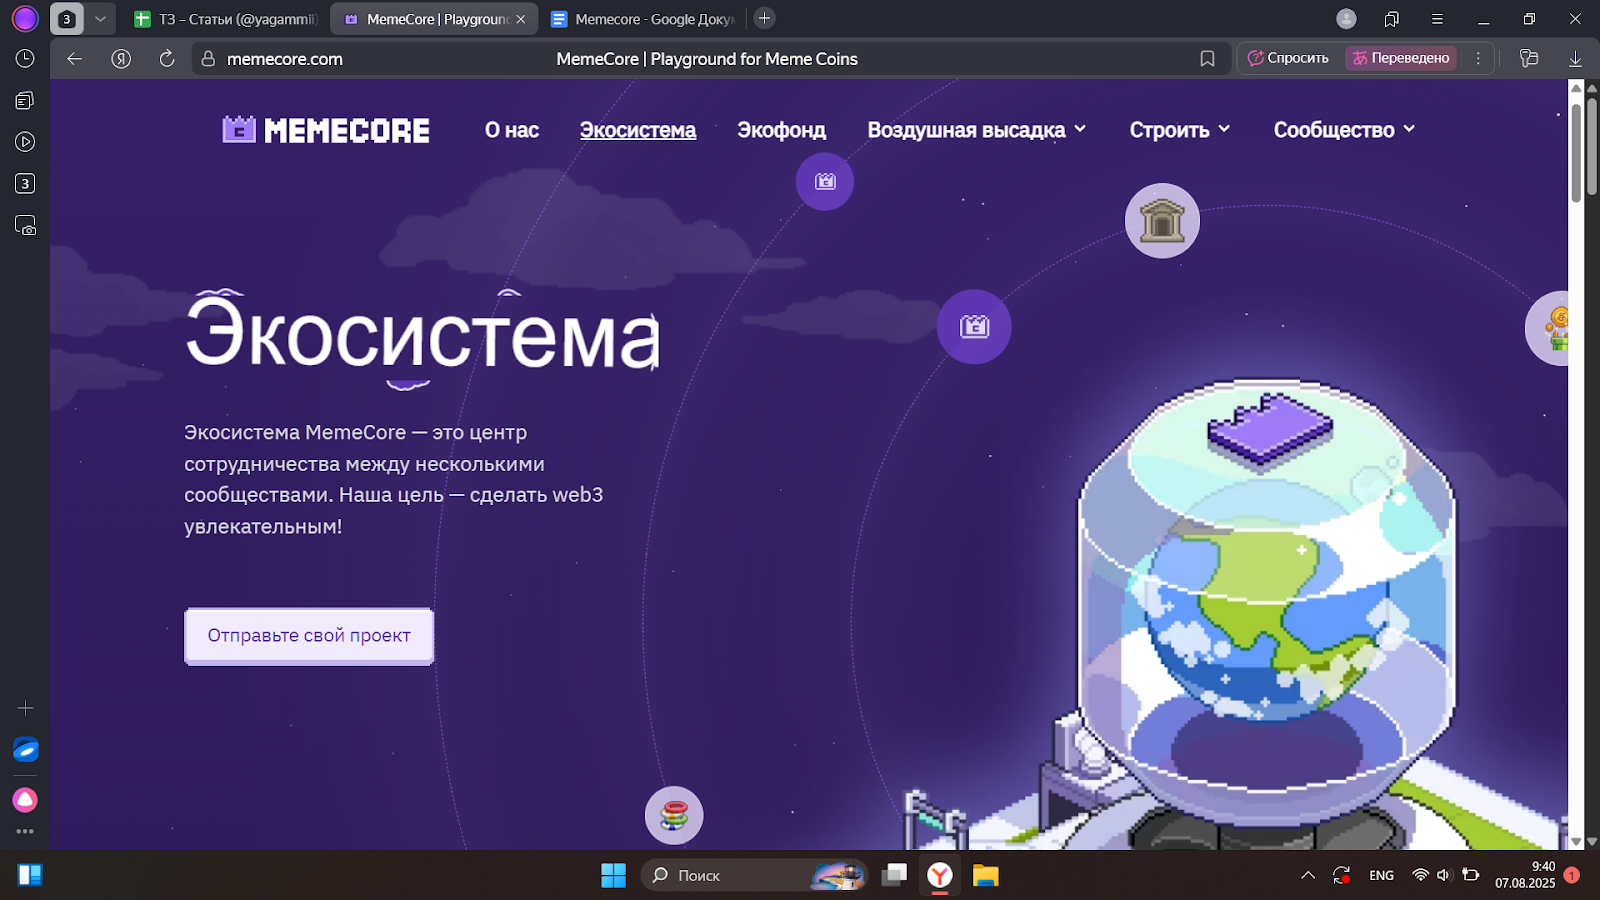
Task: Open blue messenger app in sidebar
Action: tap(25, 750)
